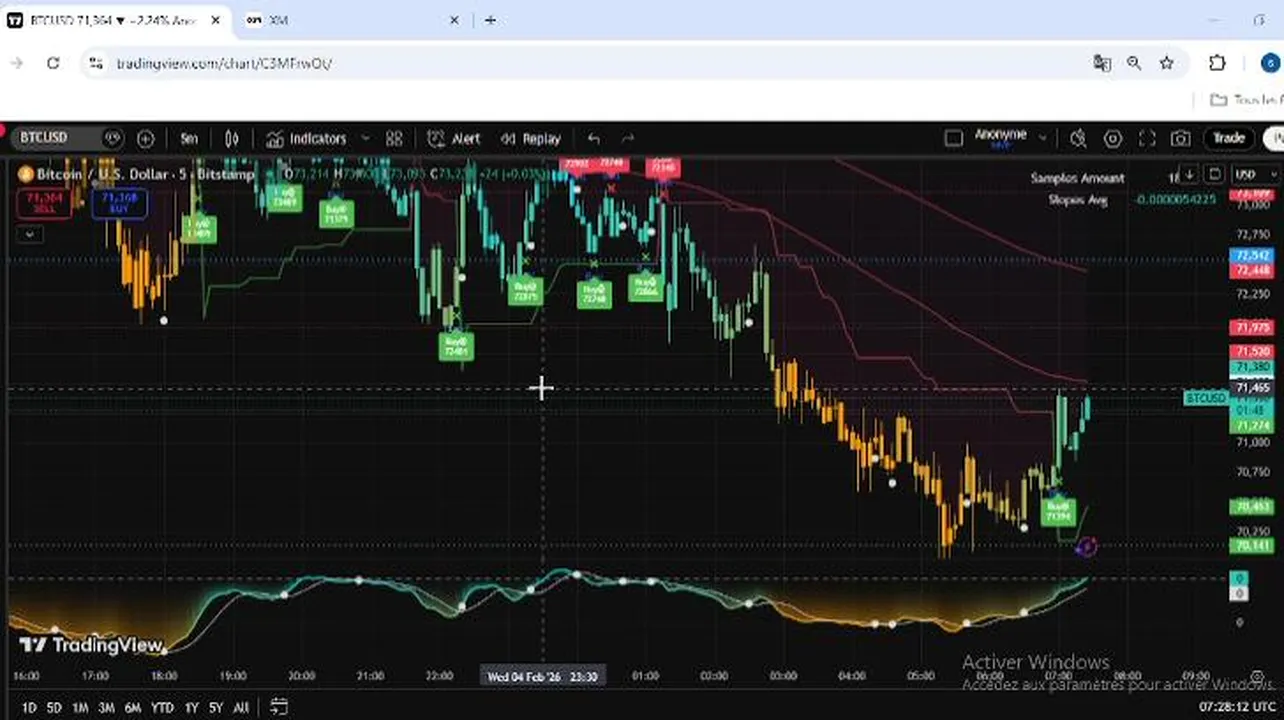Select the All date range

pos(241,708)
